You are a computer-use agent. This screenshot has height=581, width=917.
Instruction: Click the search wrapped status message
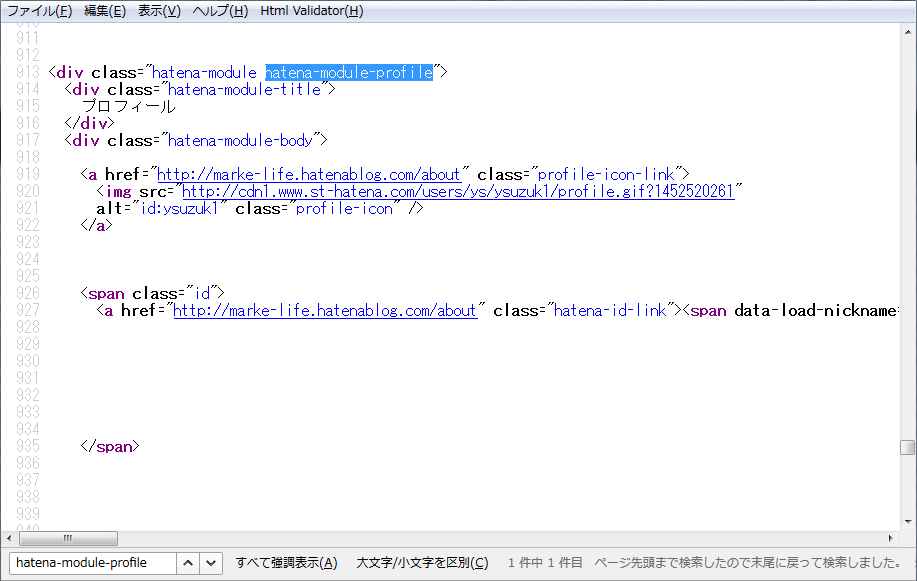[747, 563]
